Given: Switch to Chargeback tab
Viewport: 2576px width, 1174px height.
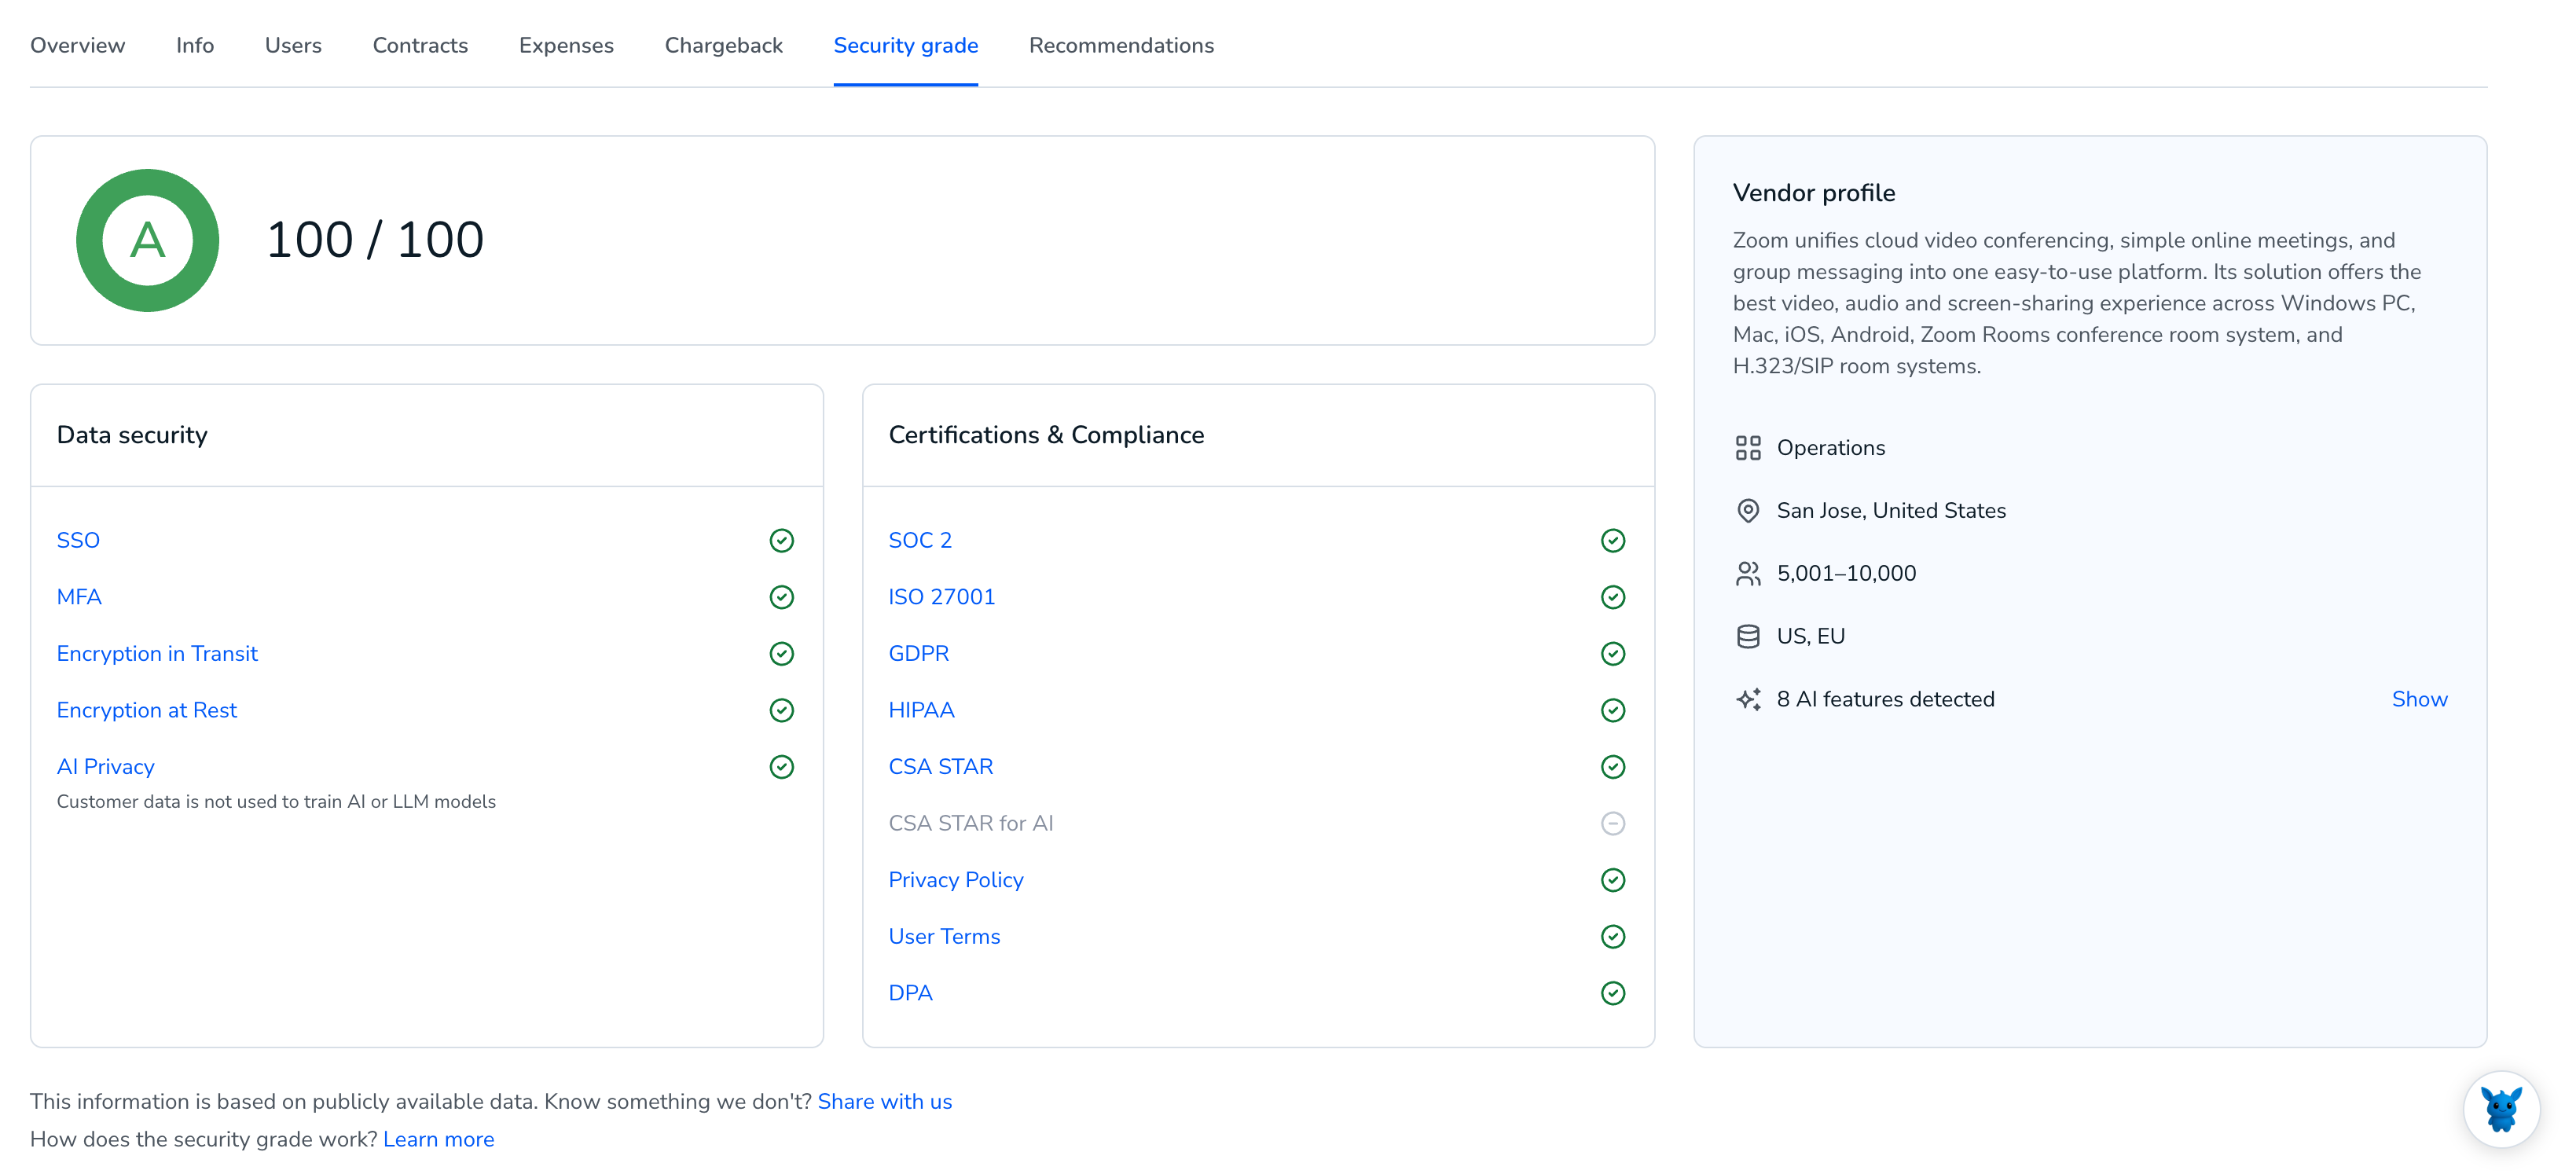Looking at the screenshot, I should click(723, 45).
